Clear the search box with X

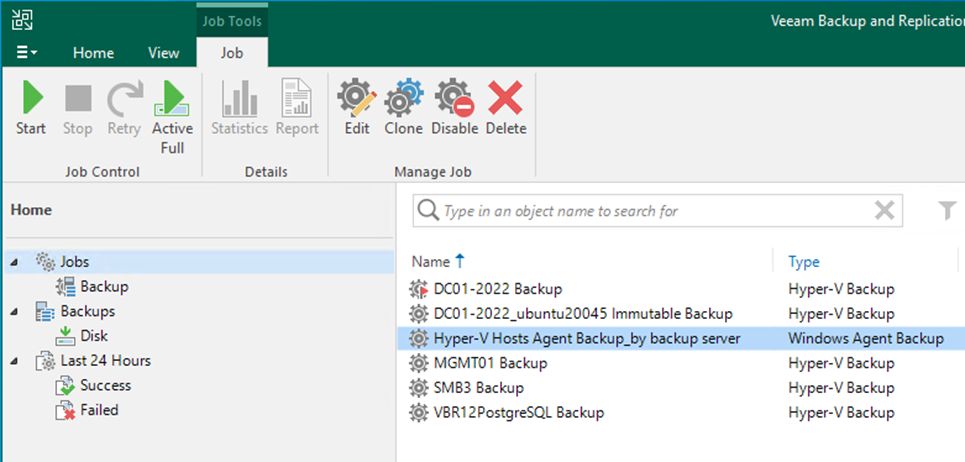884,211
